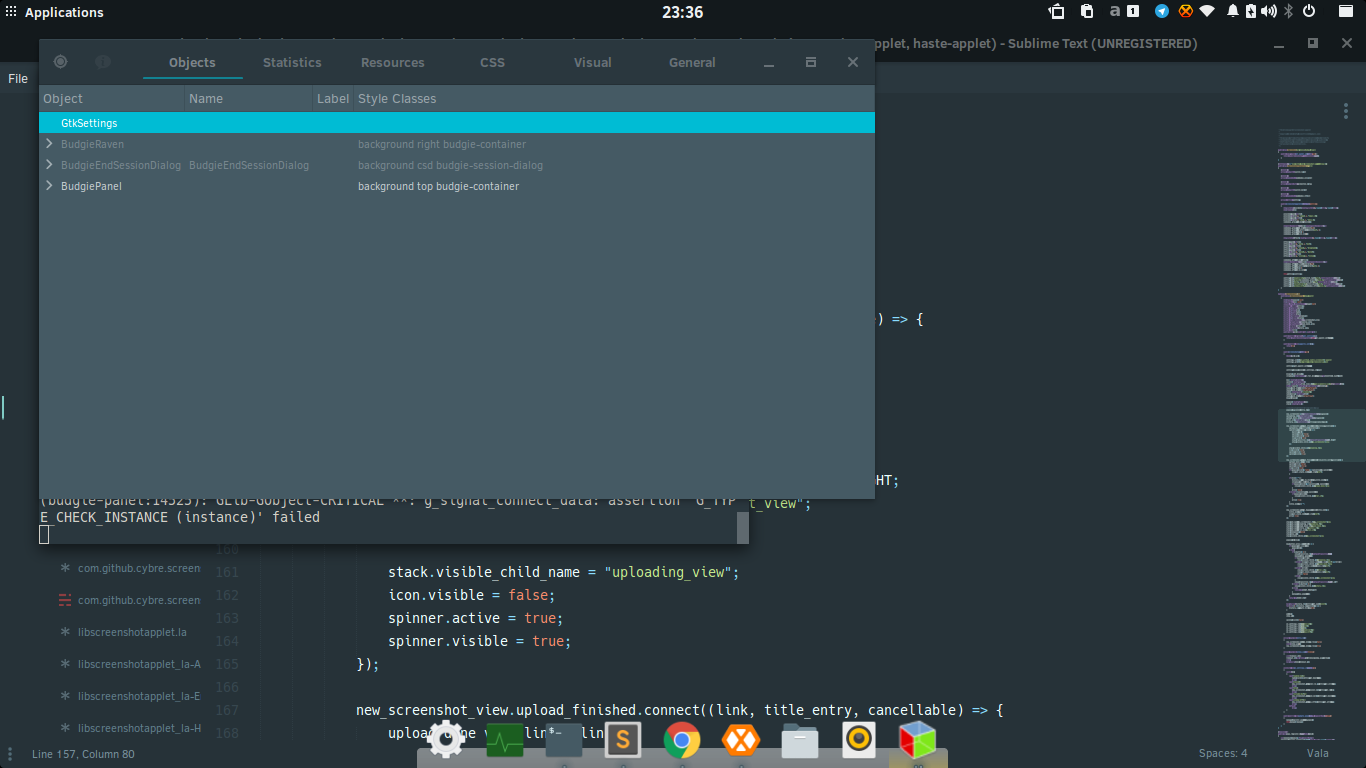Viewport: 1366px width, 768px height.
Task: Close the Sublime Text window
Action: click(x=1345, y=44)
